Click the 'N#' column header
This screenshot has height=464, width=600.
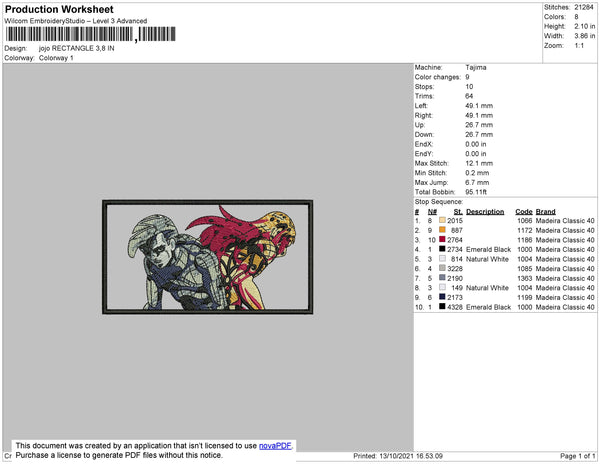point(432,212)
